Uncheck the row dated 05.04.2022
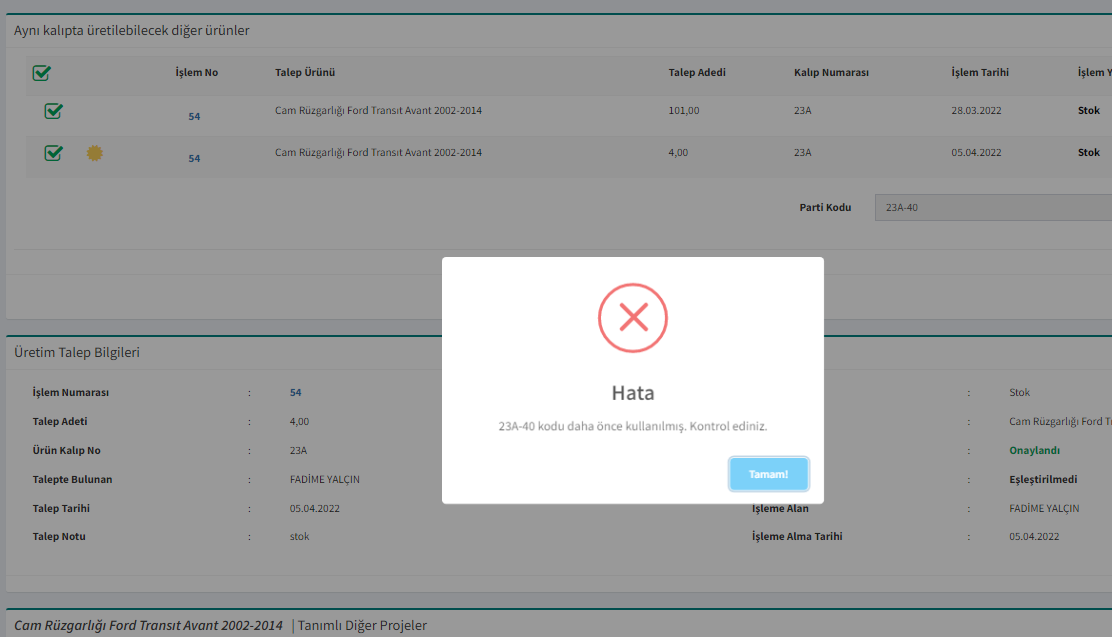 tap(54, 153)
